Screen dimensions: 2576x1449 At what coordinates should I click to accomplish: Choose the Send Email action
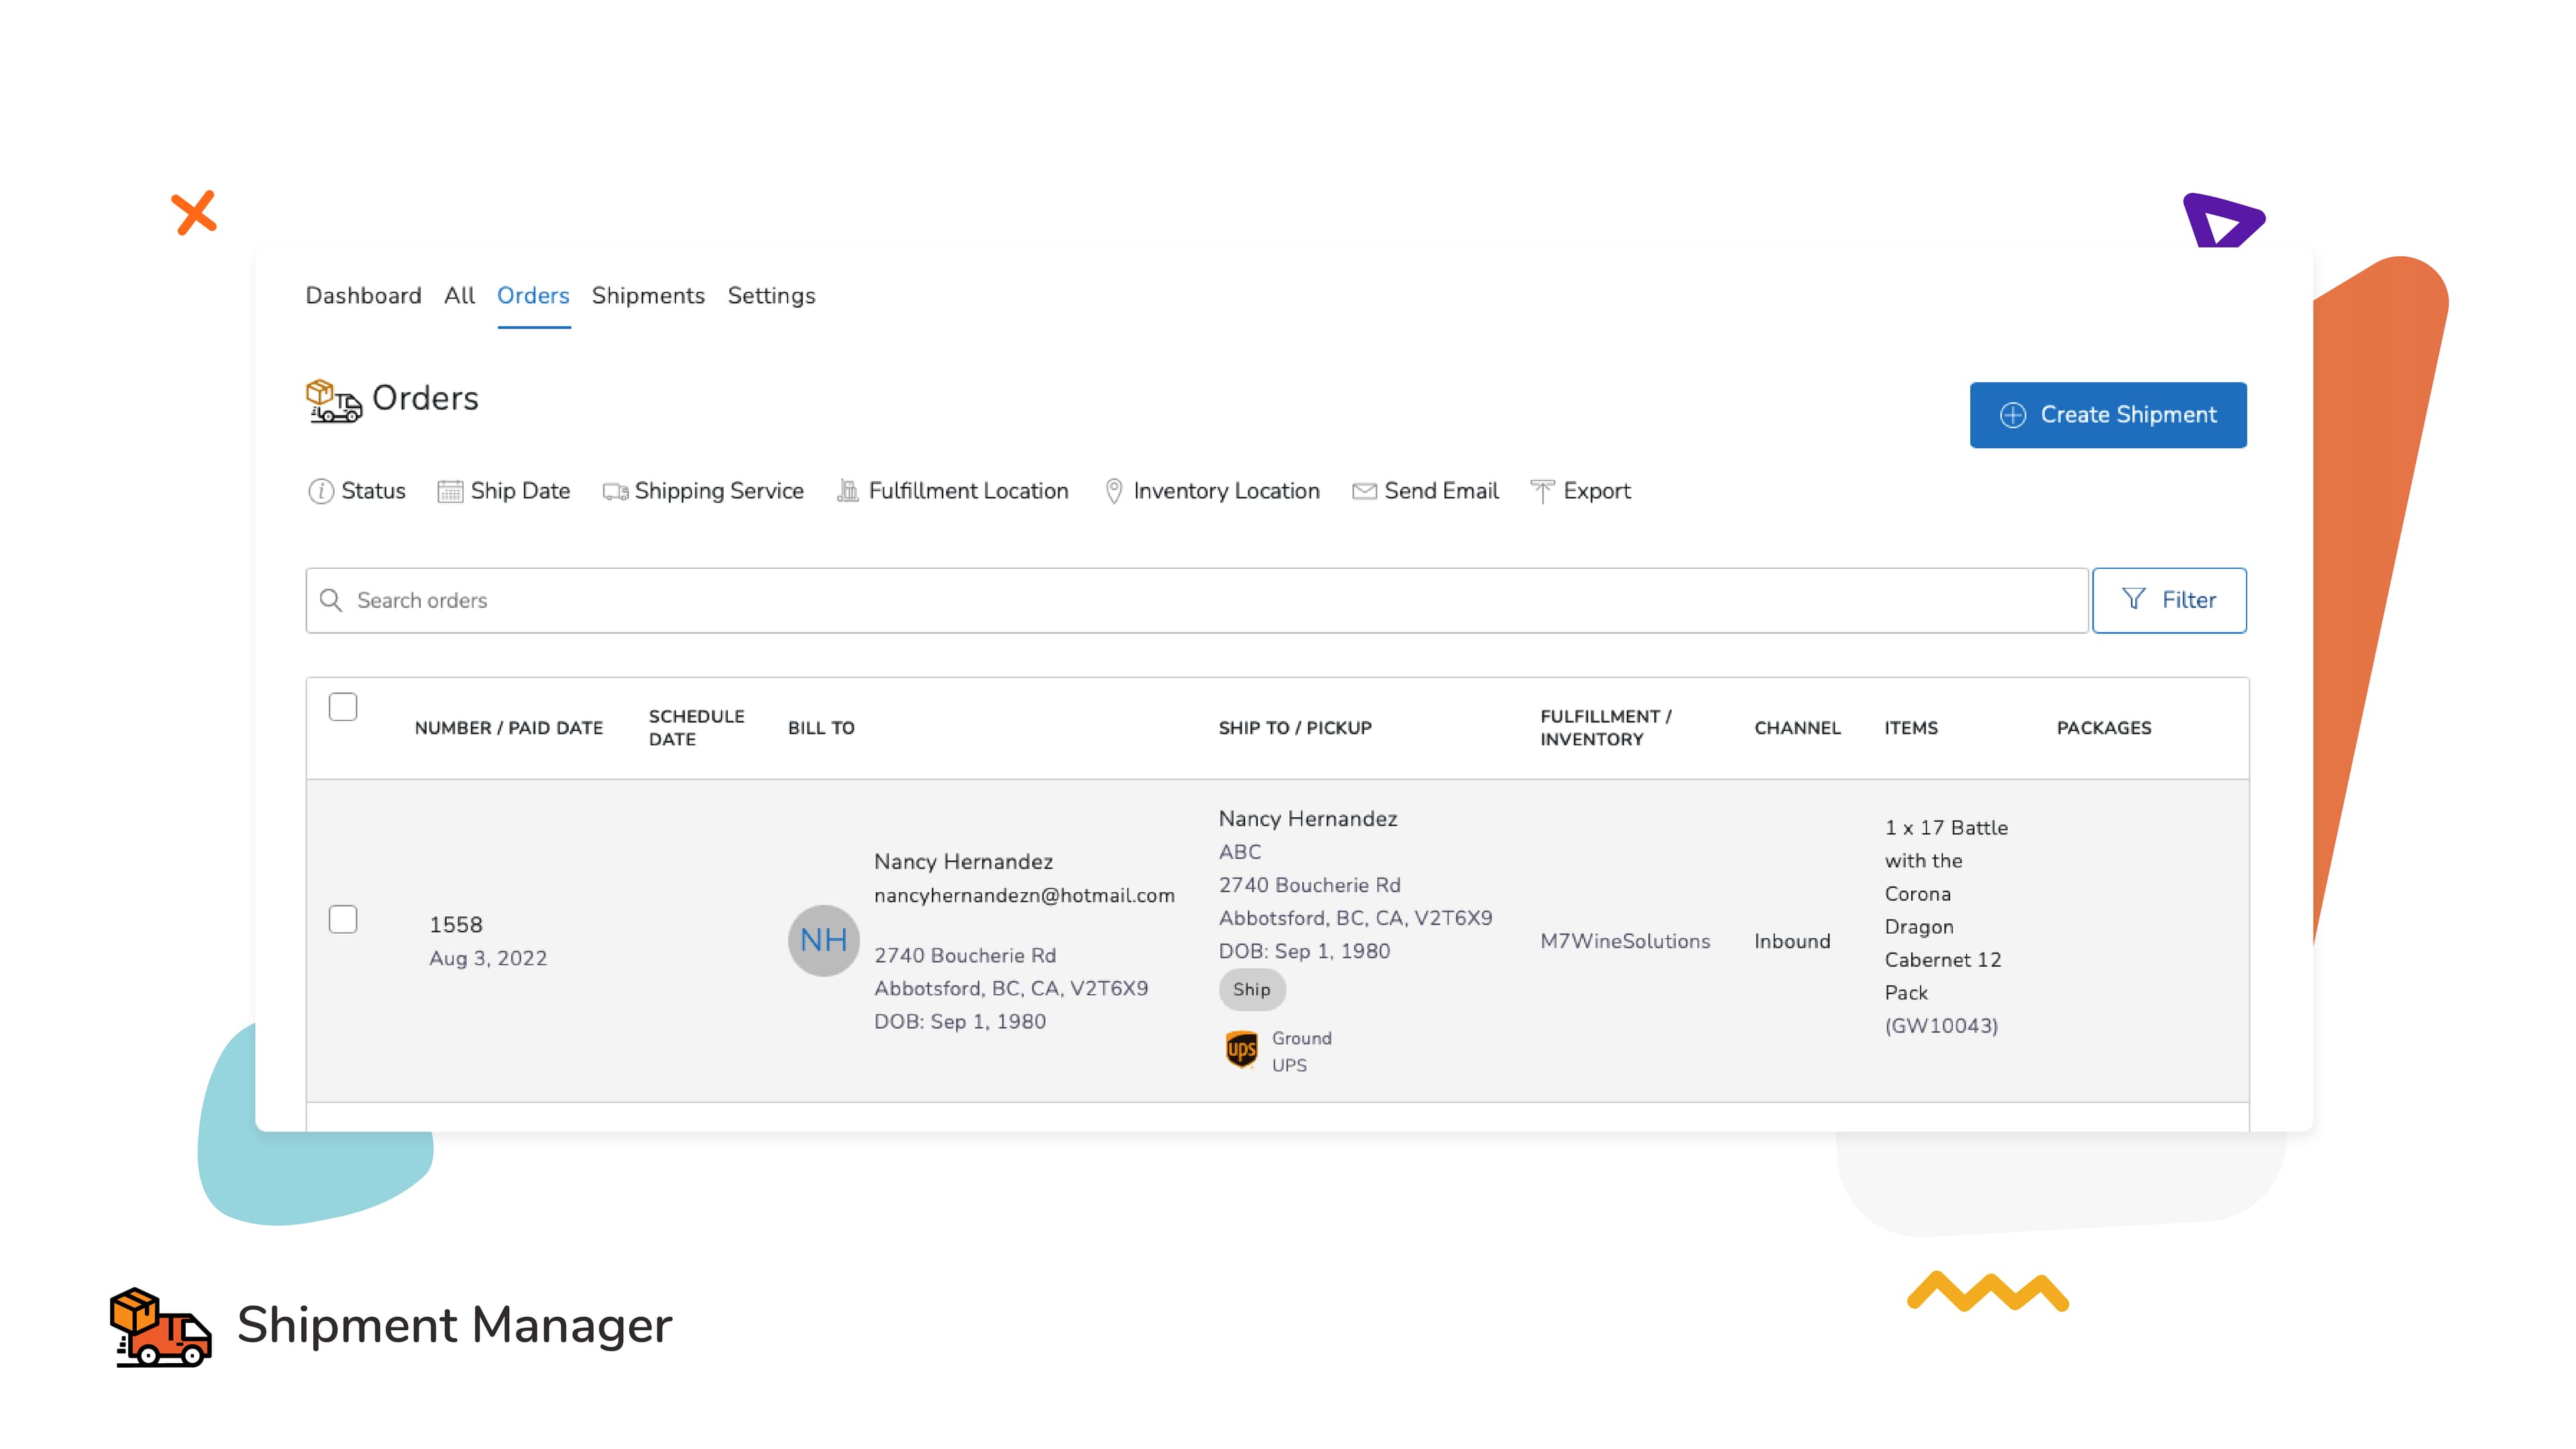tap(1425, 491)
